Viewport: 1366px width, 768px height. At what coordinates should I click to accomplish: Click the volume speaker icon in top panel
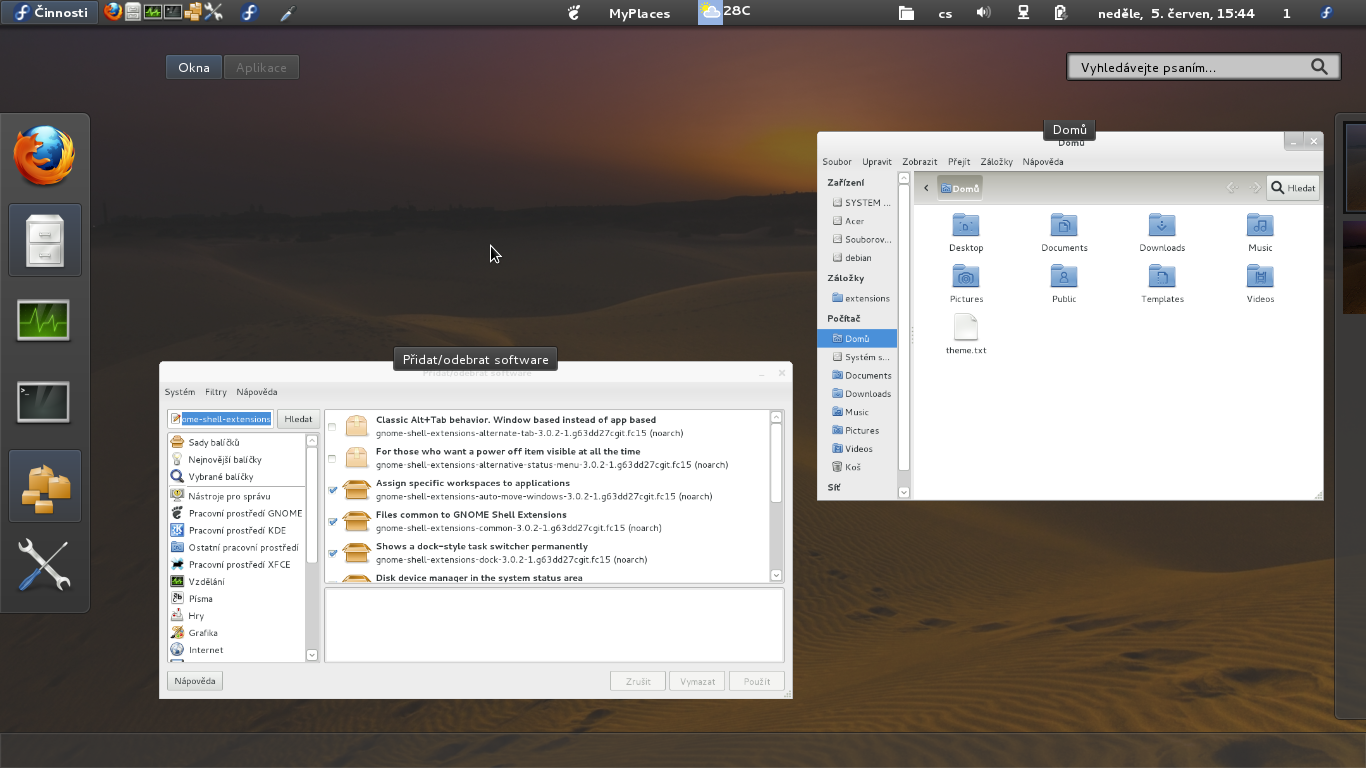(983, 13)
